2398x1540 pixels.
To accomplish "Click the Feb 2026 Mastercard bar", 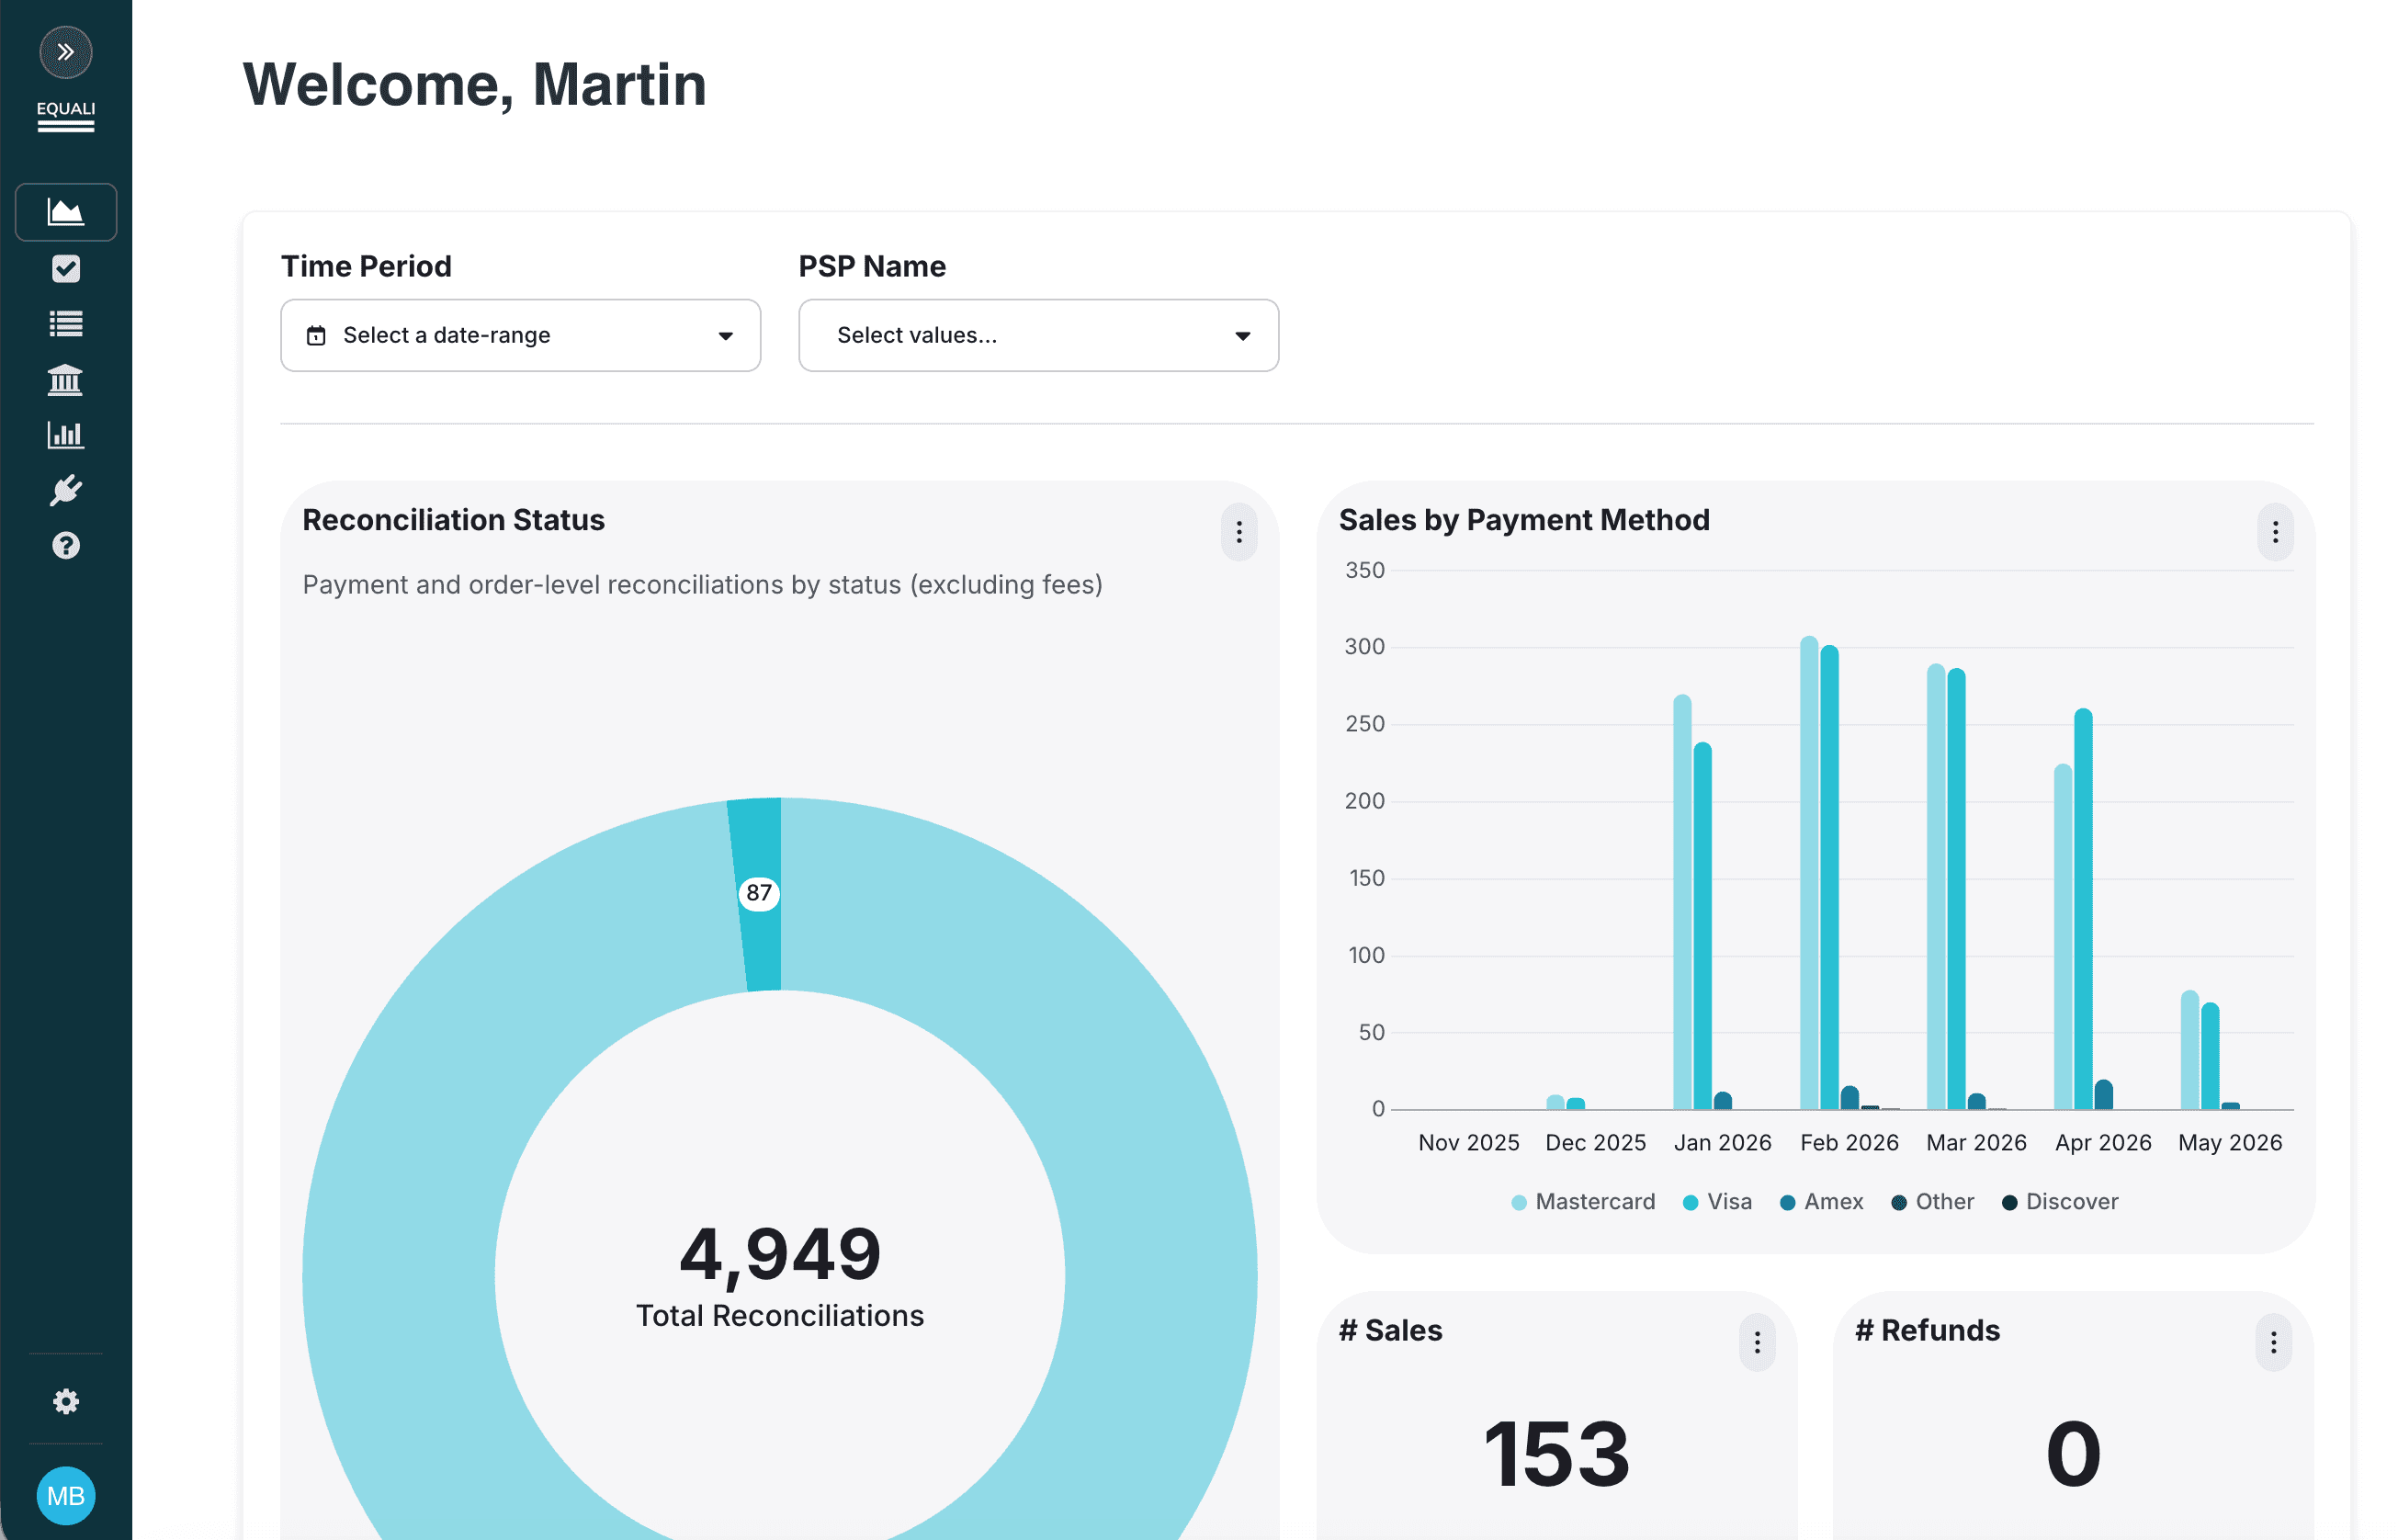I will coord(1809,873).
